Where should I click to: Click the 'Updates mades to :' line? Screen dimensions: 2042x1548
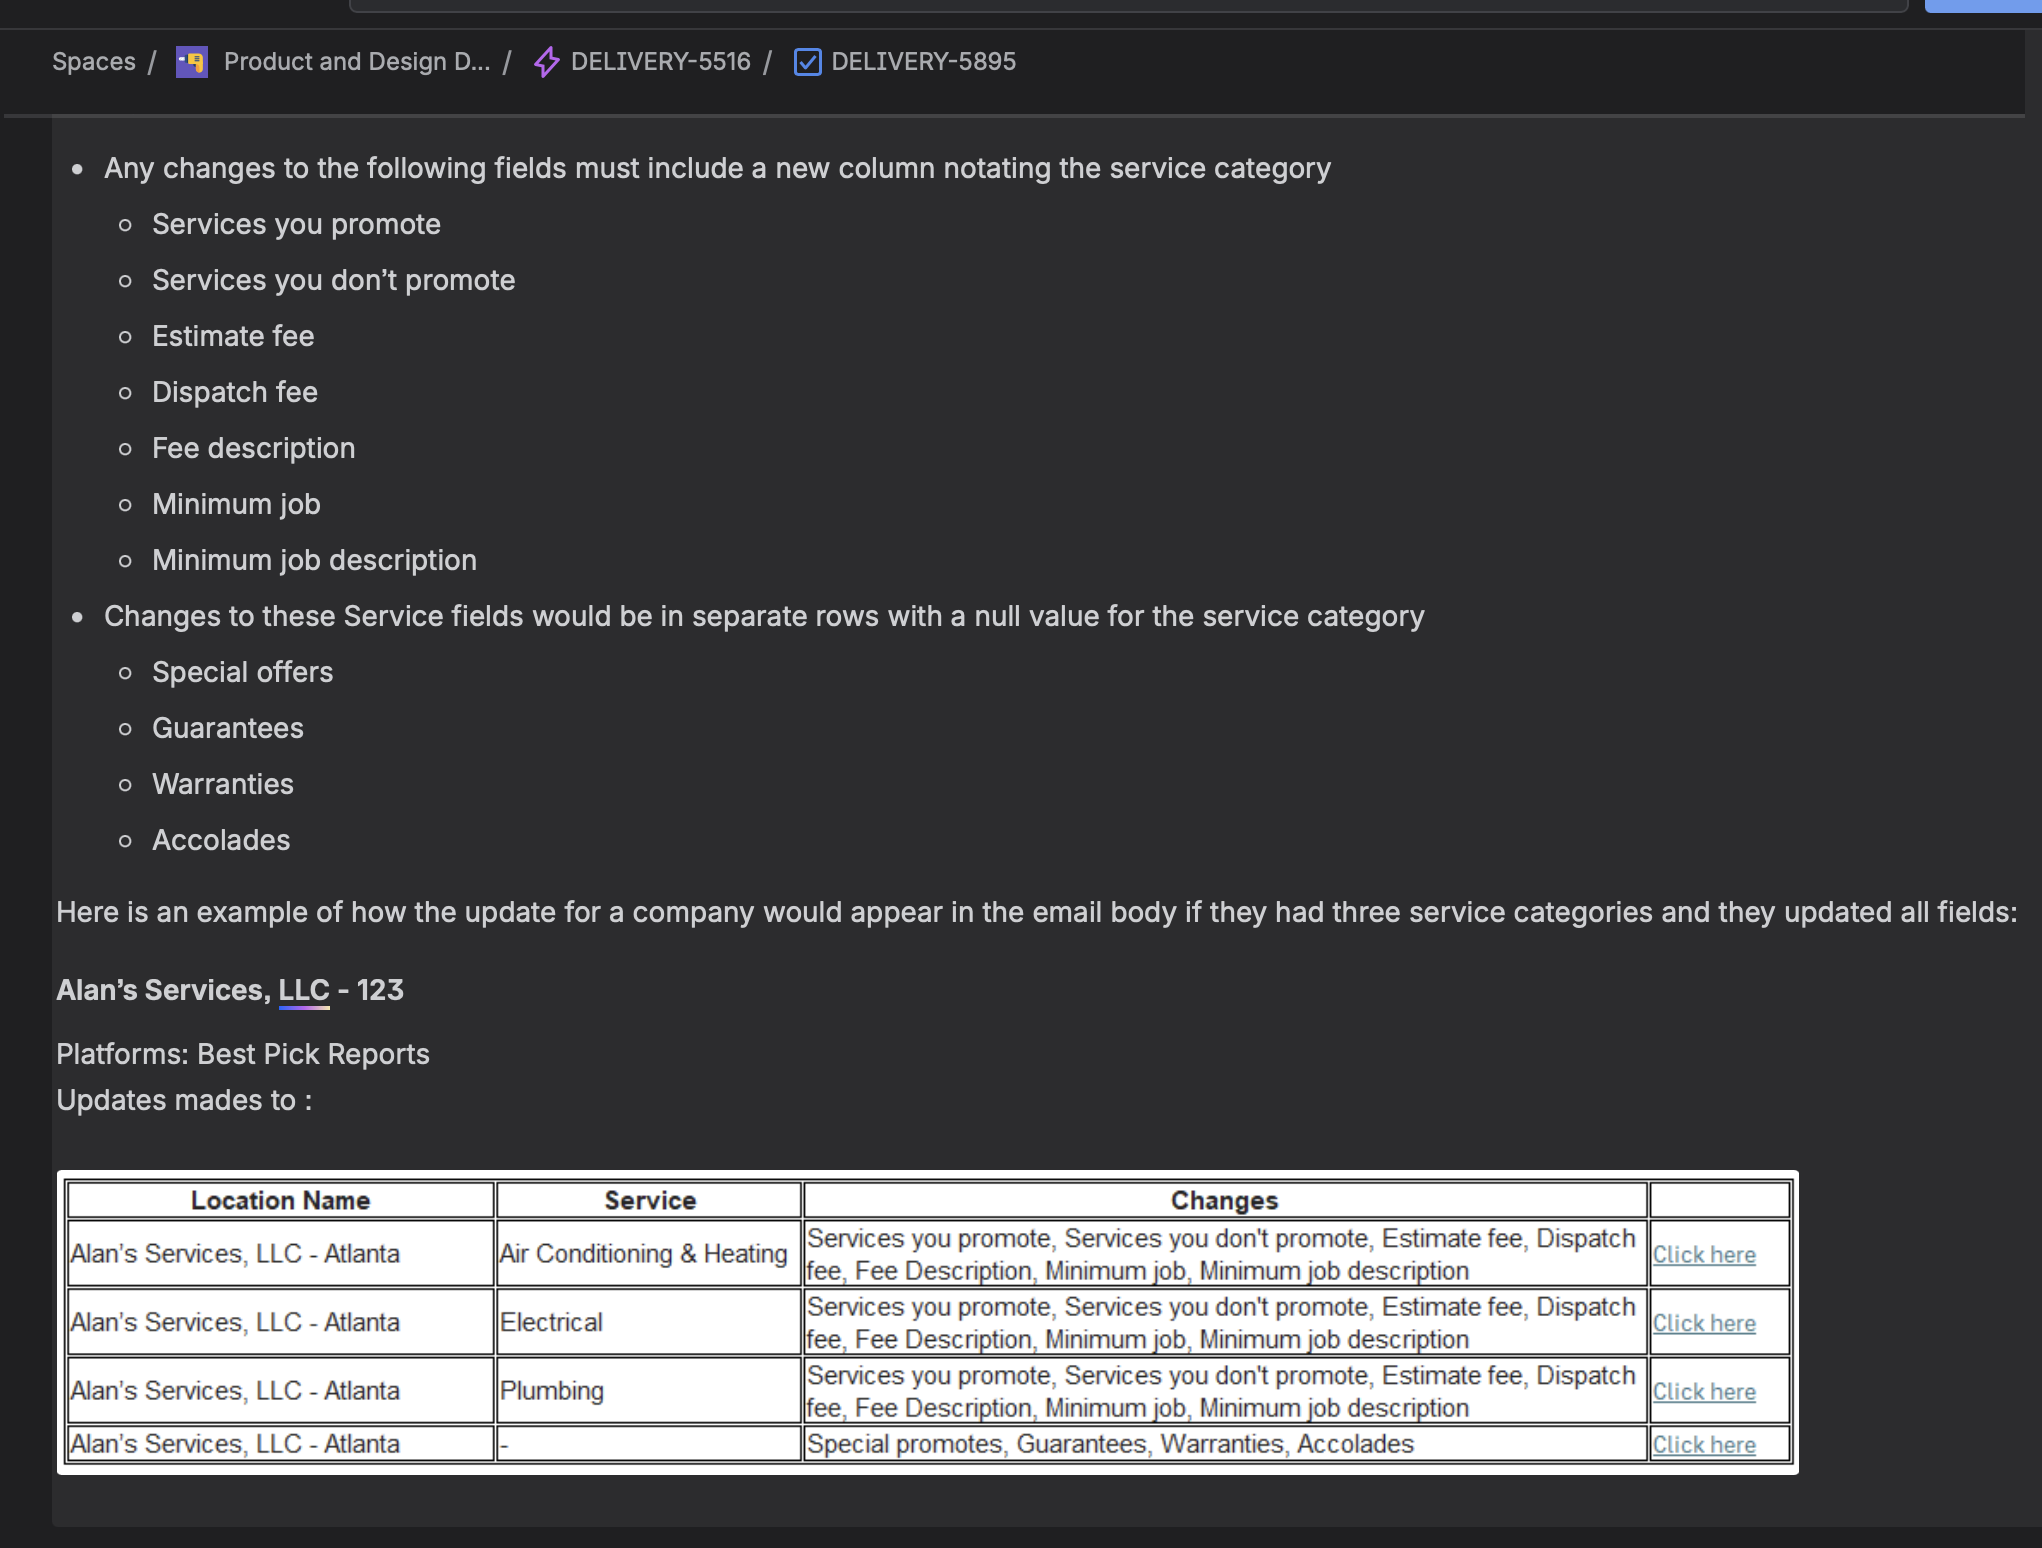(184, 1100)
